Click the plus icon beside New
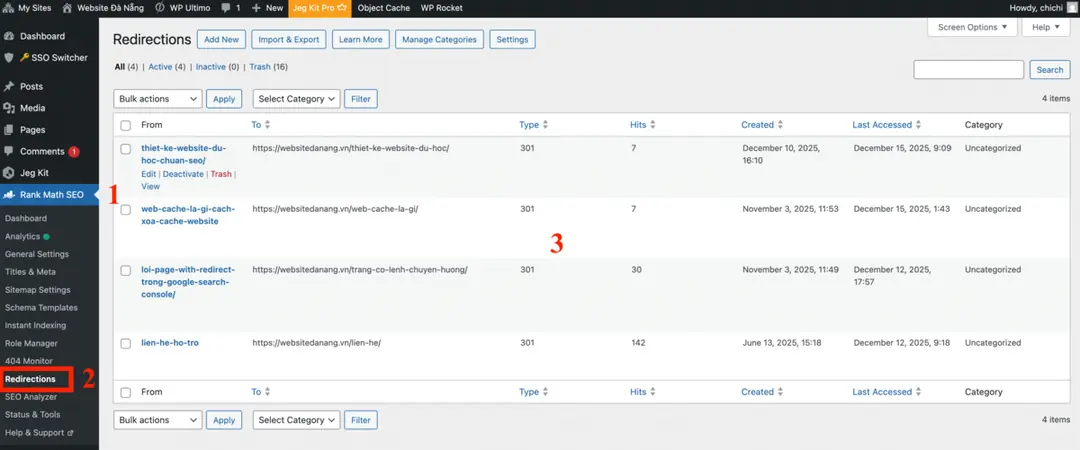 pos(256,8)
